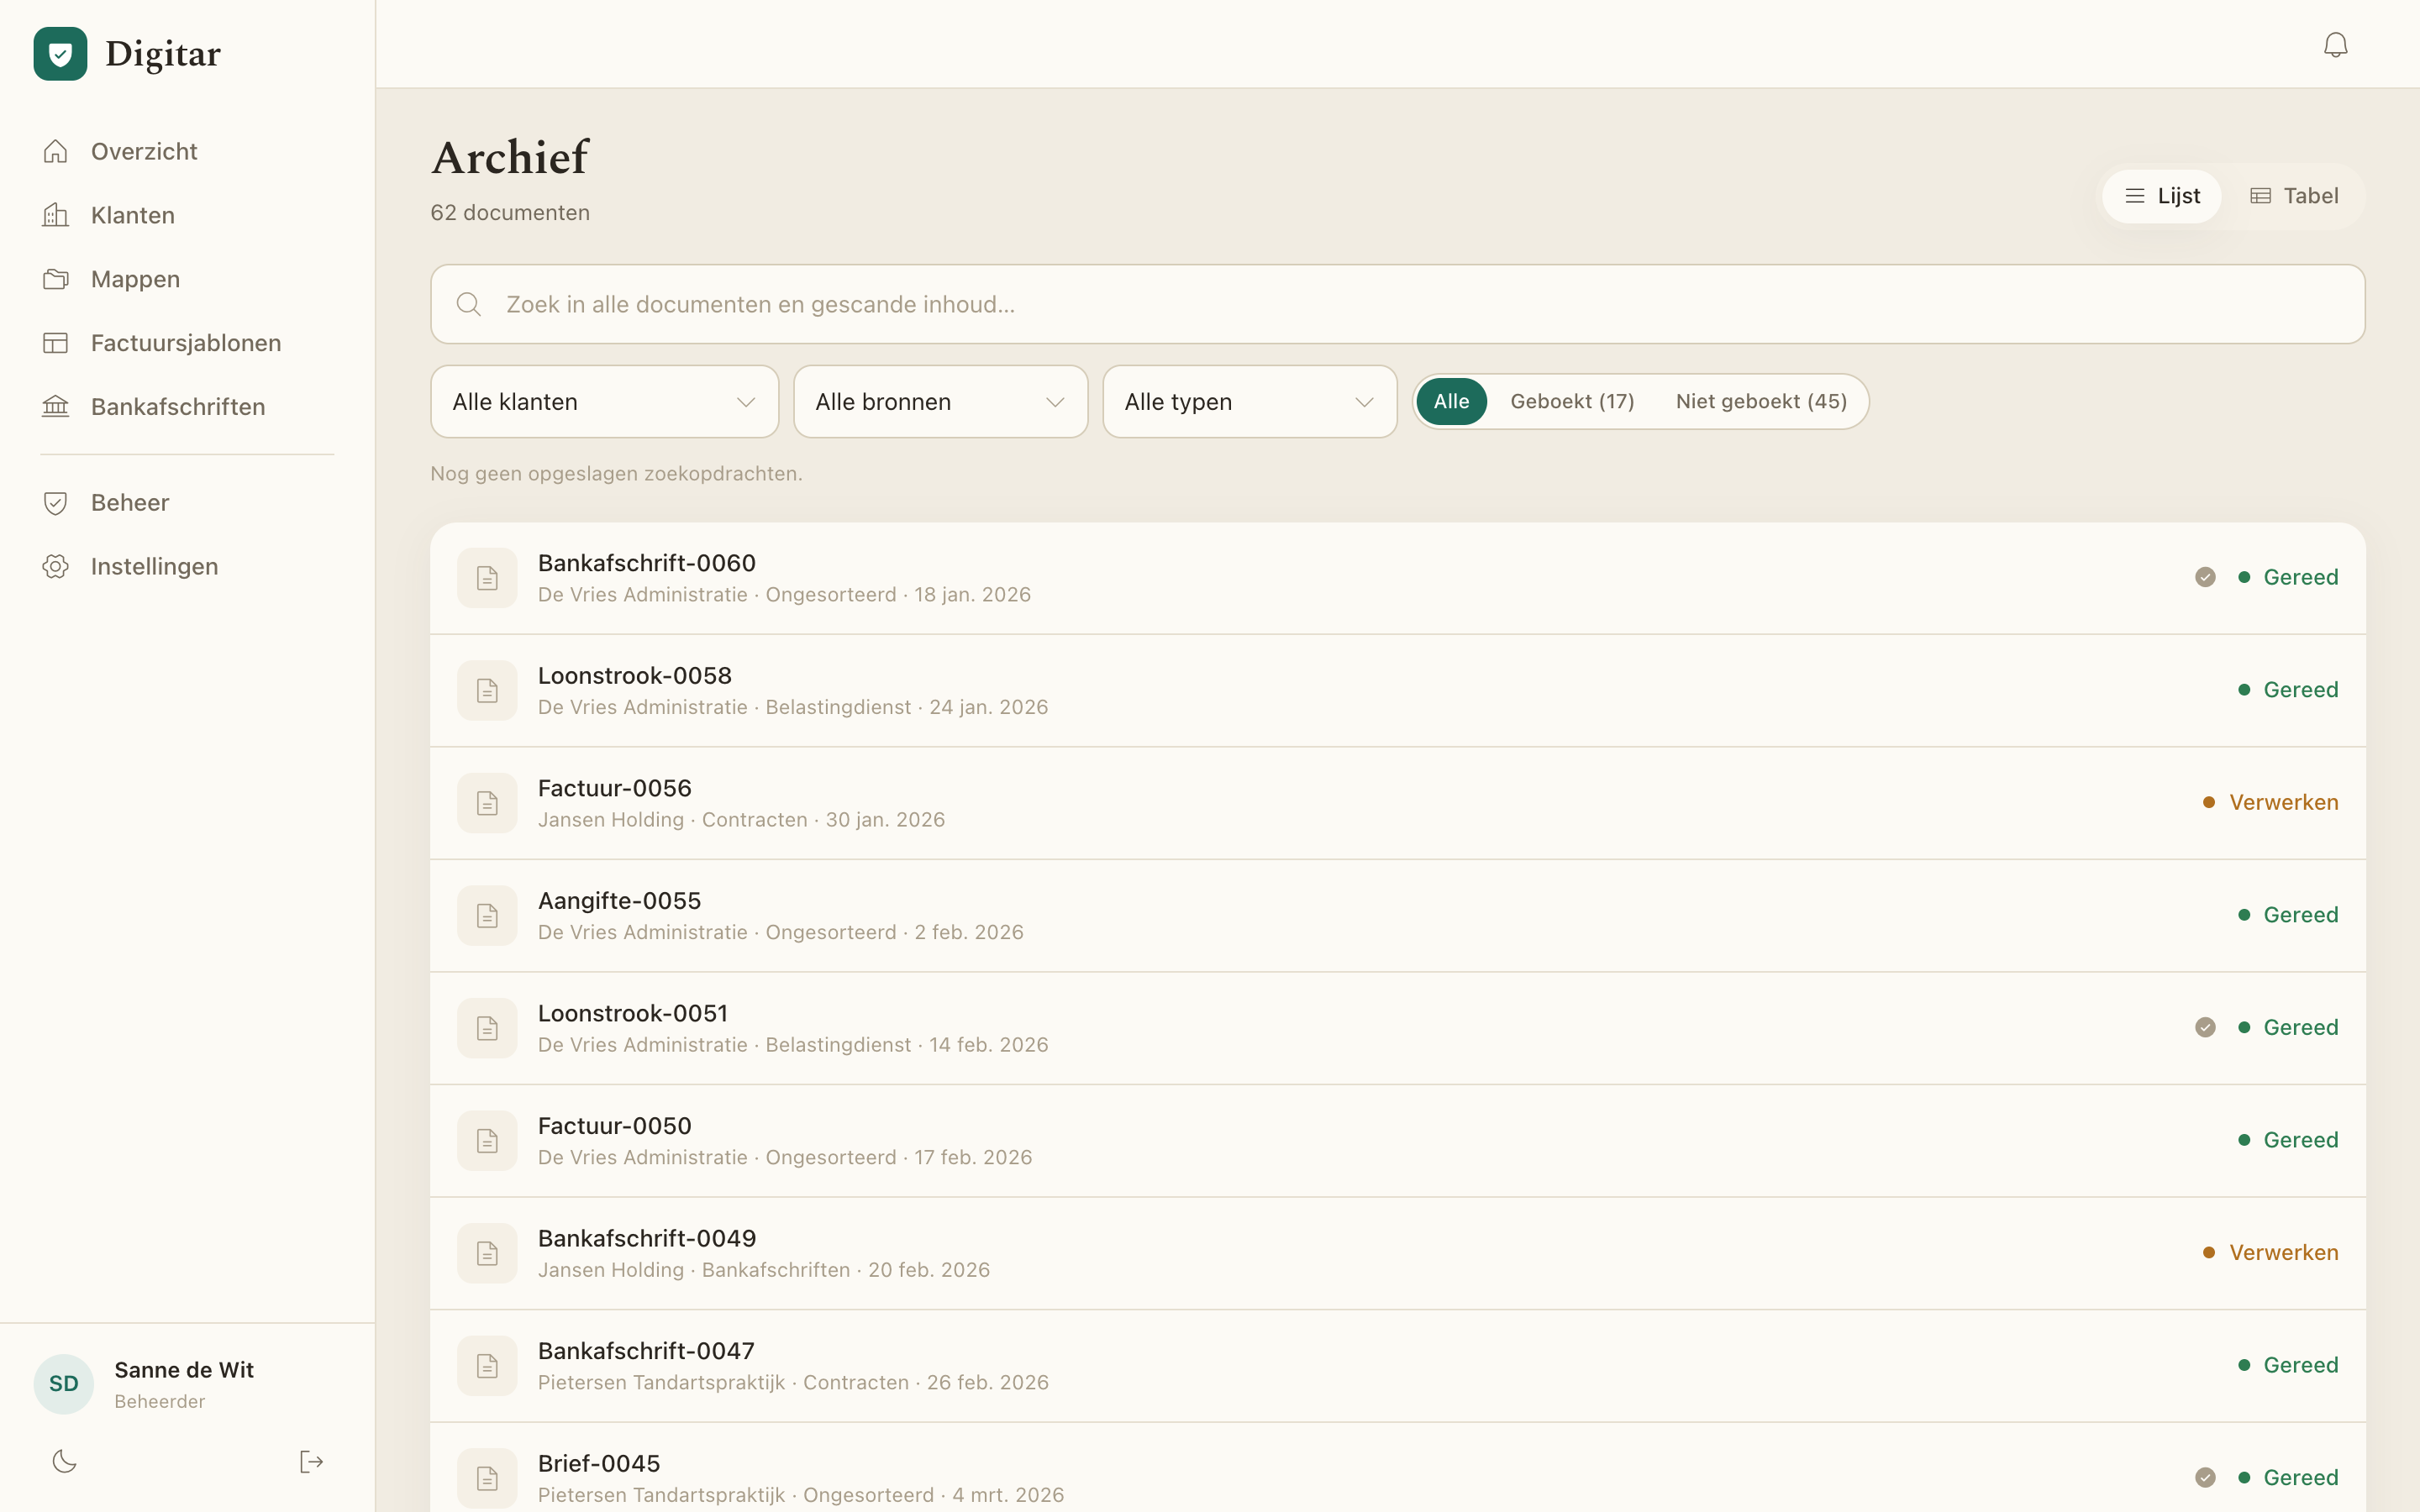Screen dimensions: 2420x1512
Task: Open document Factuur-0056
Action: (1397, 803)
